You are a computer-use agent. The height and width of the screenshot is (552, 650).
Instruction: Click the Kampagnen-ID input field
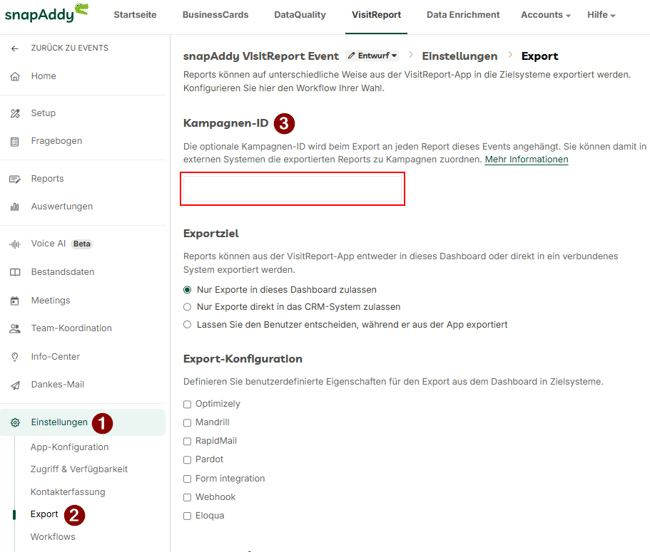tap(293, 189)
